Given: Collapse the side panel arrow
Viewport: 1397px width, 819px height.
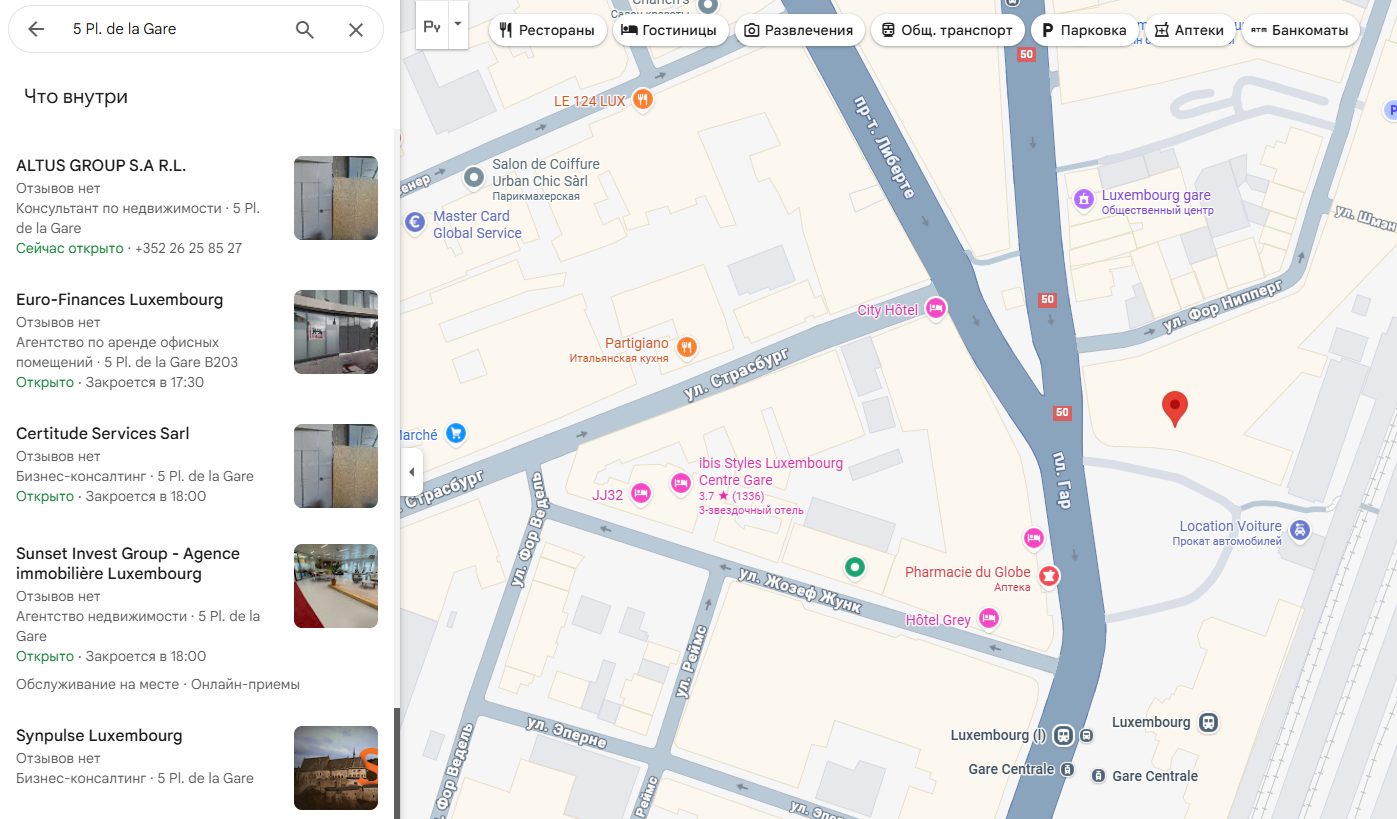Looking at the screenshot, I should pyautogui.click(x=411, y=472).
